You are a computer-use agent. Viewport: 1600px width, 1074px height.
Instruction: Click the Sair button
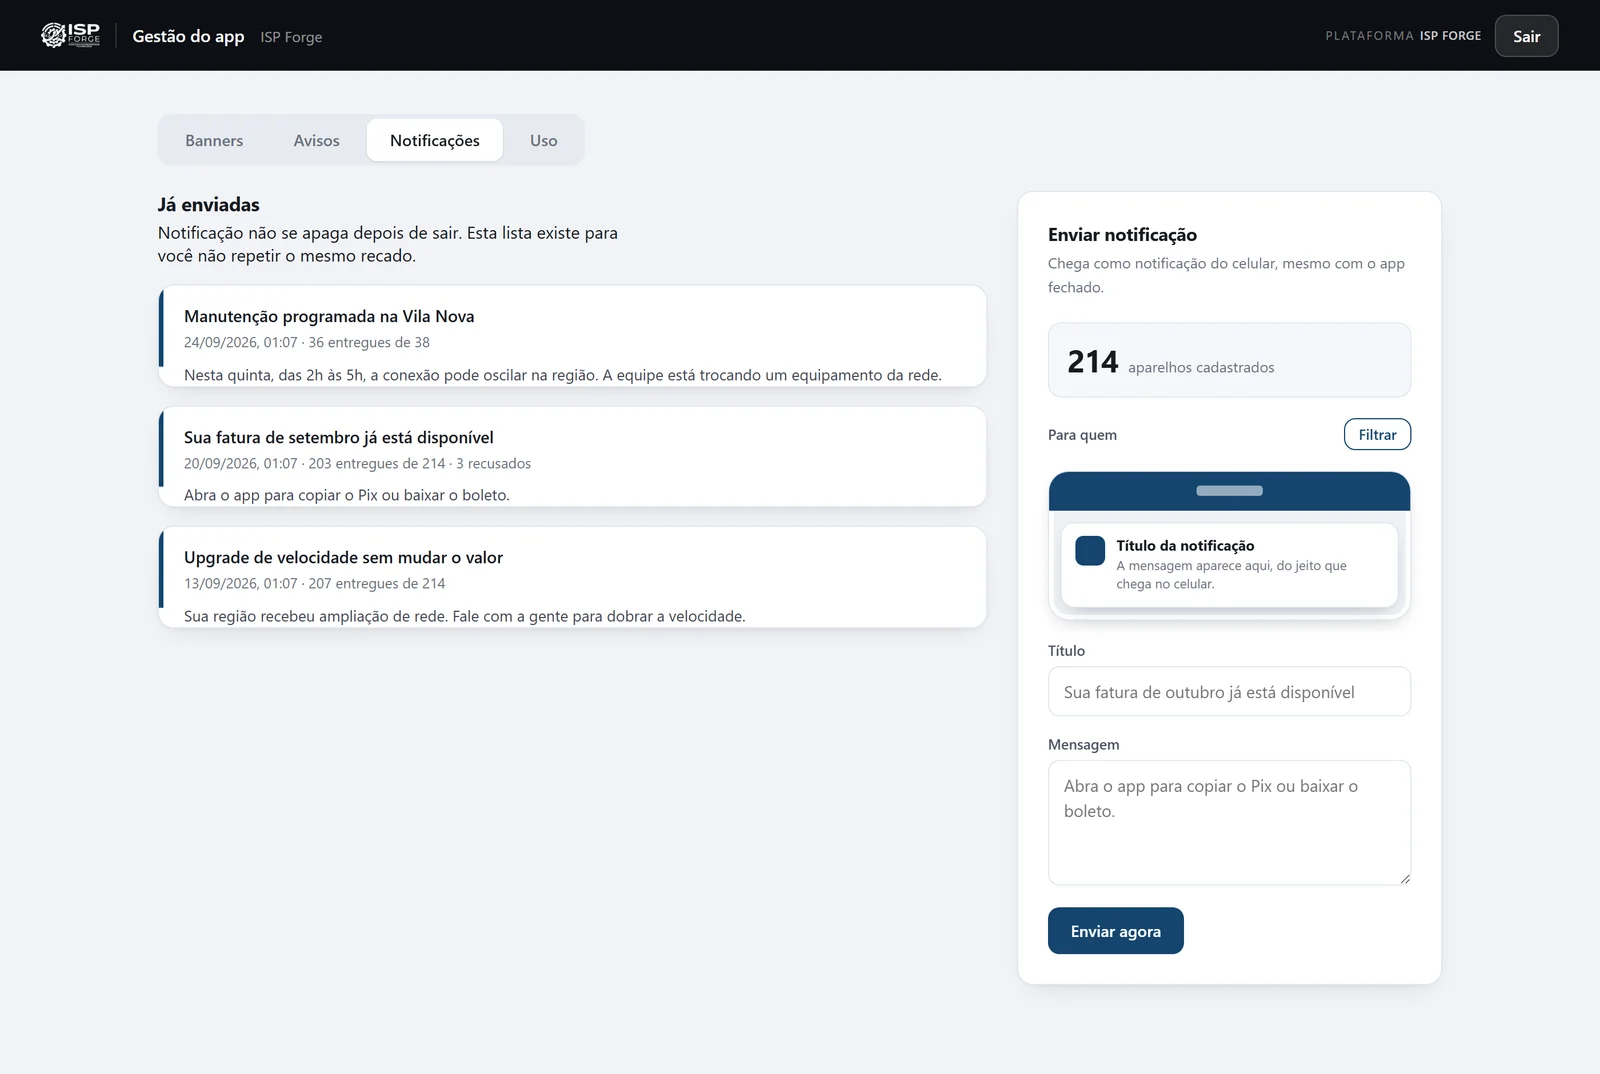[1526, 36]
